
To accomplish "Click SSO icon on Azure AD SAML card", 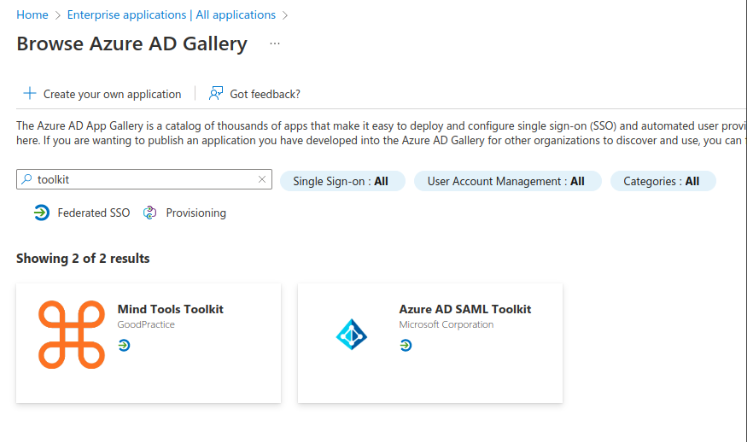I will pos(405,345).
